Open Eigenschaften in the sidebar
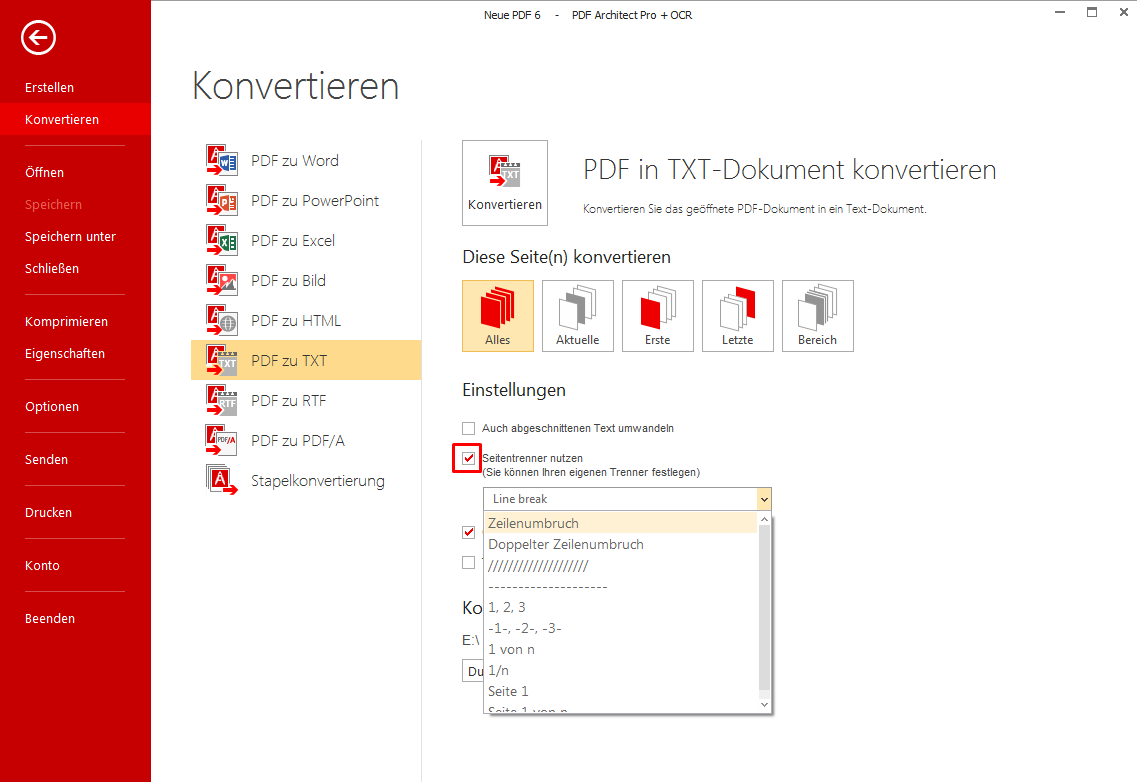 tap(75, 353)
